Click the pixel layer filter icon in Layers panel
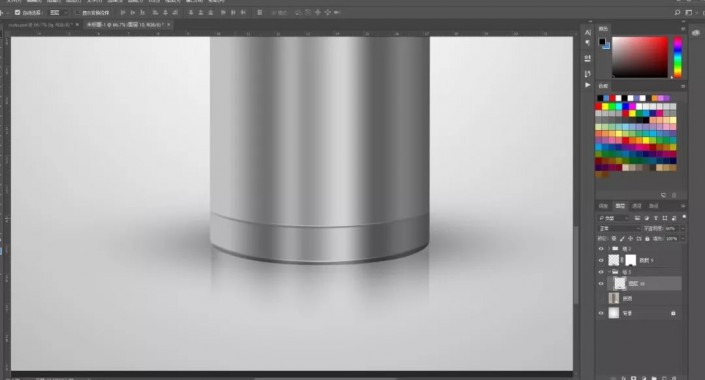Image resolution: width=705 pixels, height=380 pixels. (638, 218)
